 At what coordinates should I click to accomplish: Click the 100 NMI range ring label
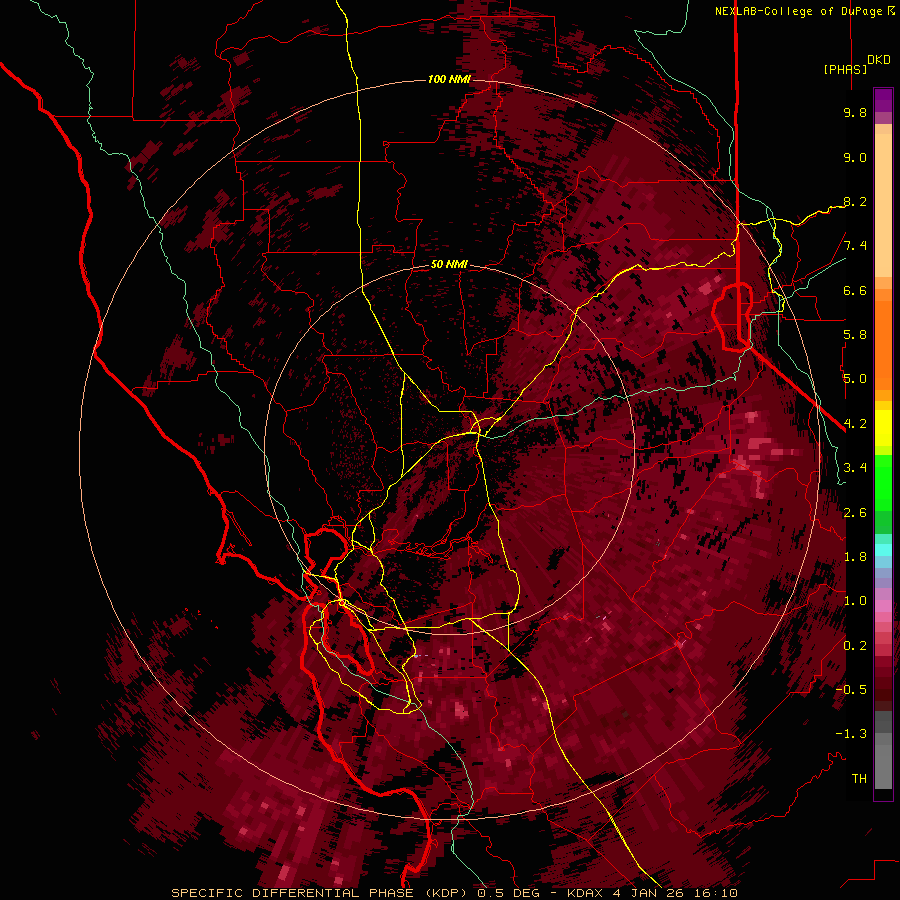pos(449,79)
